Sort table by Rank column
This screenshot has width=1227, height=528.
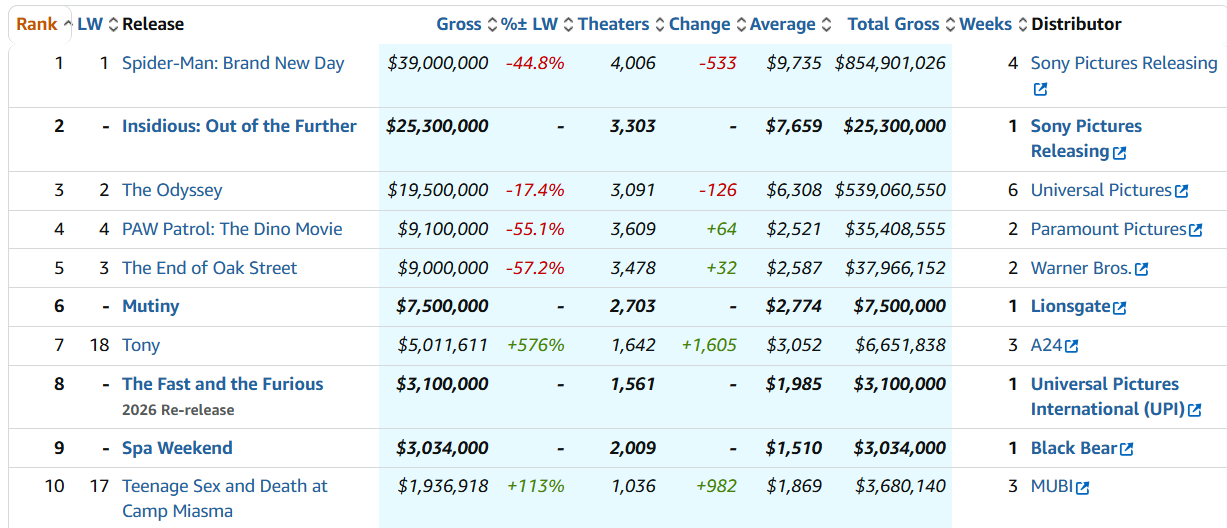coord(44,24)
